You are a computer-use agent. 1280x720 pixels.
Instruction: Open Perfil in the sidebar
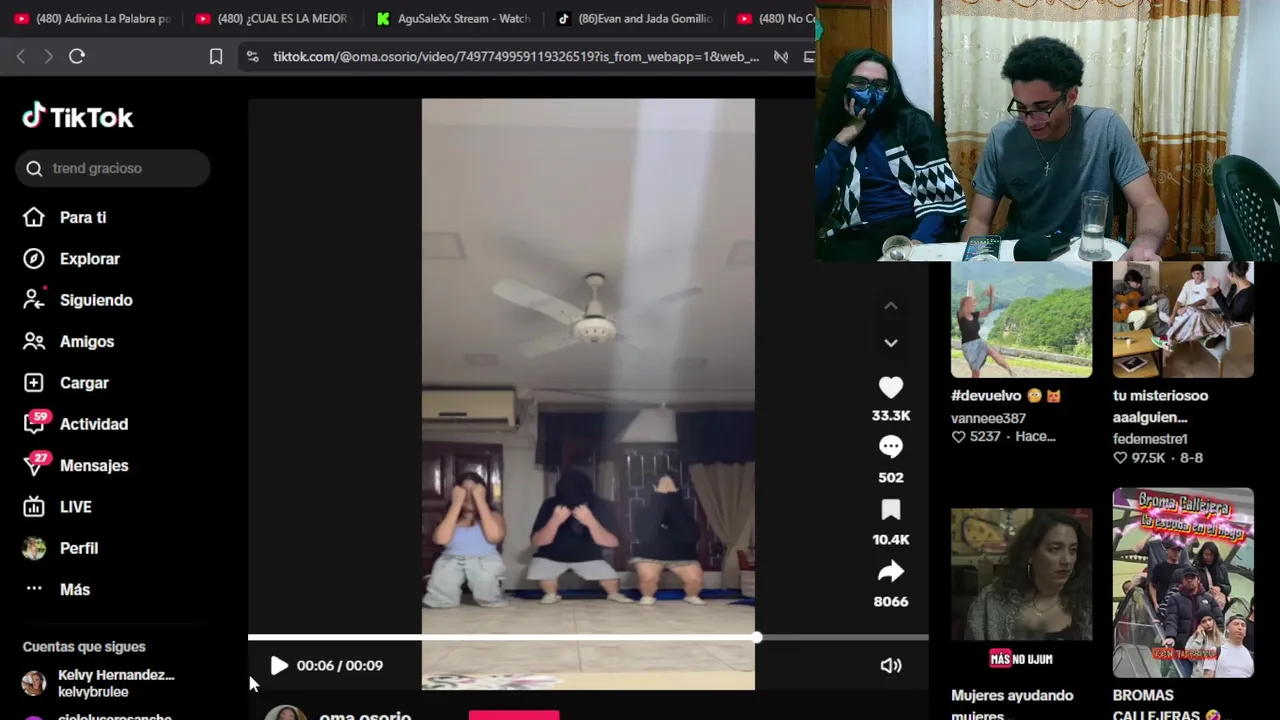pyautogui.click(x=79, y=548)
